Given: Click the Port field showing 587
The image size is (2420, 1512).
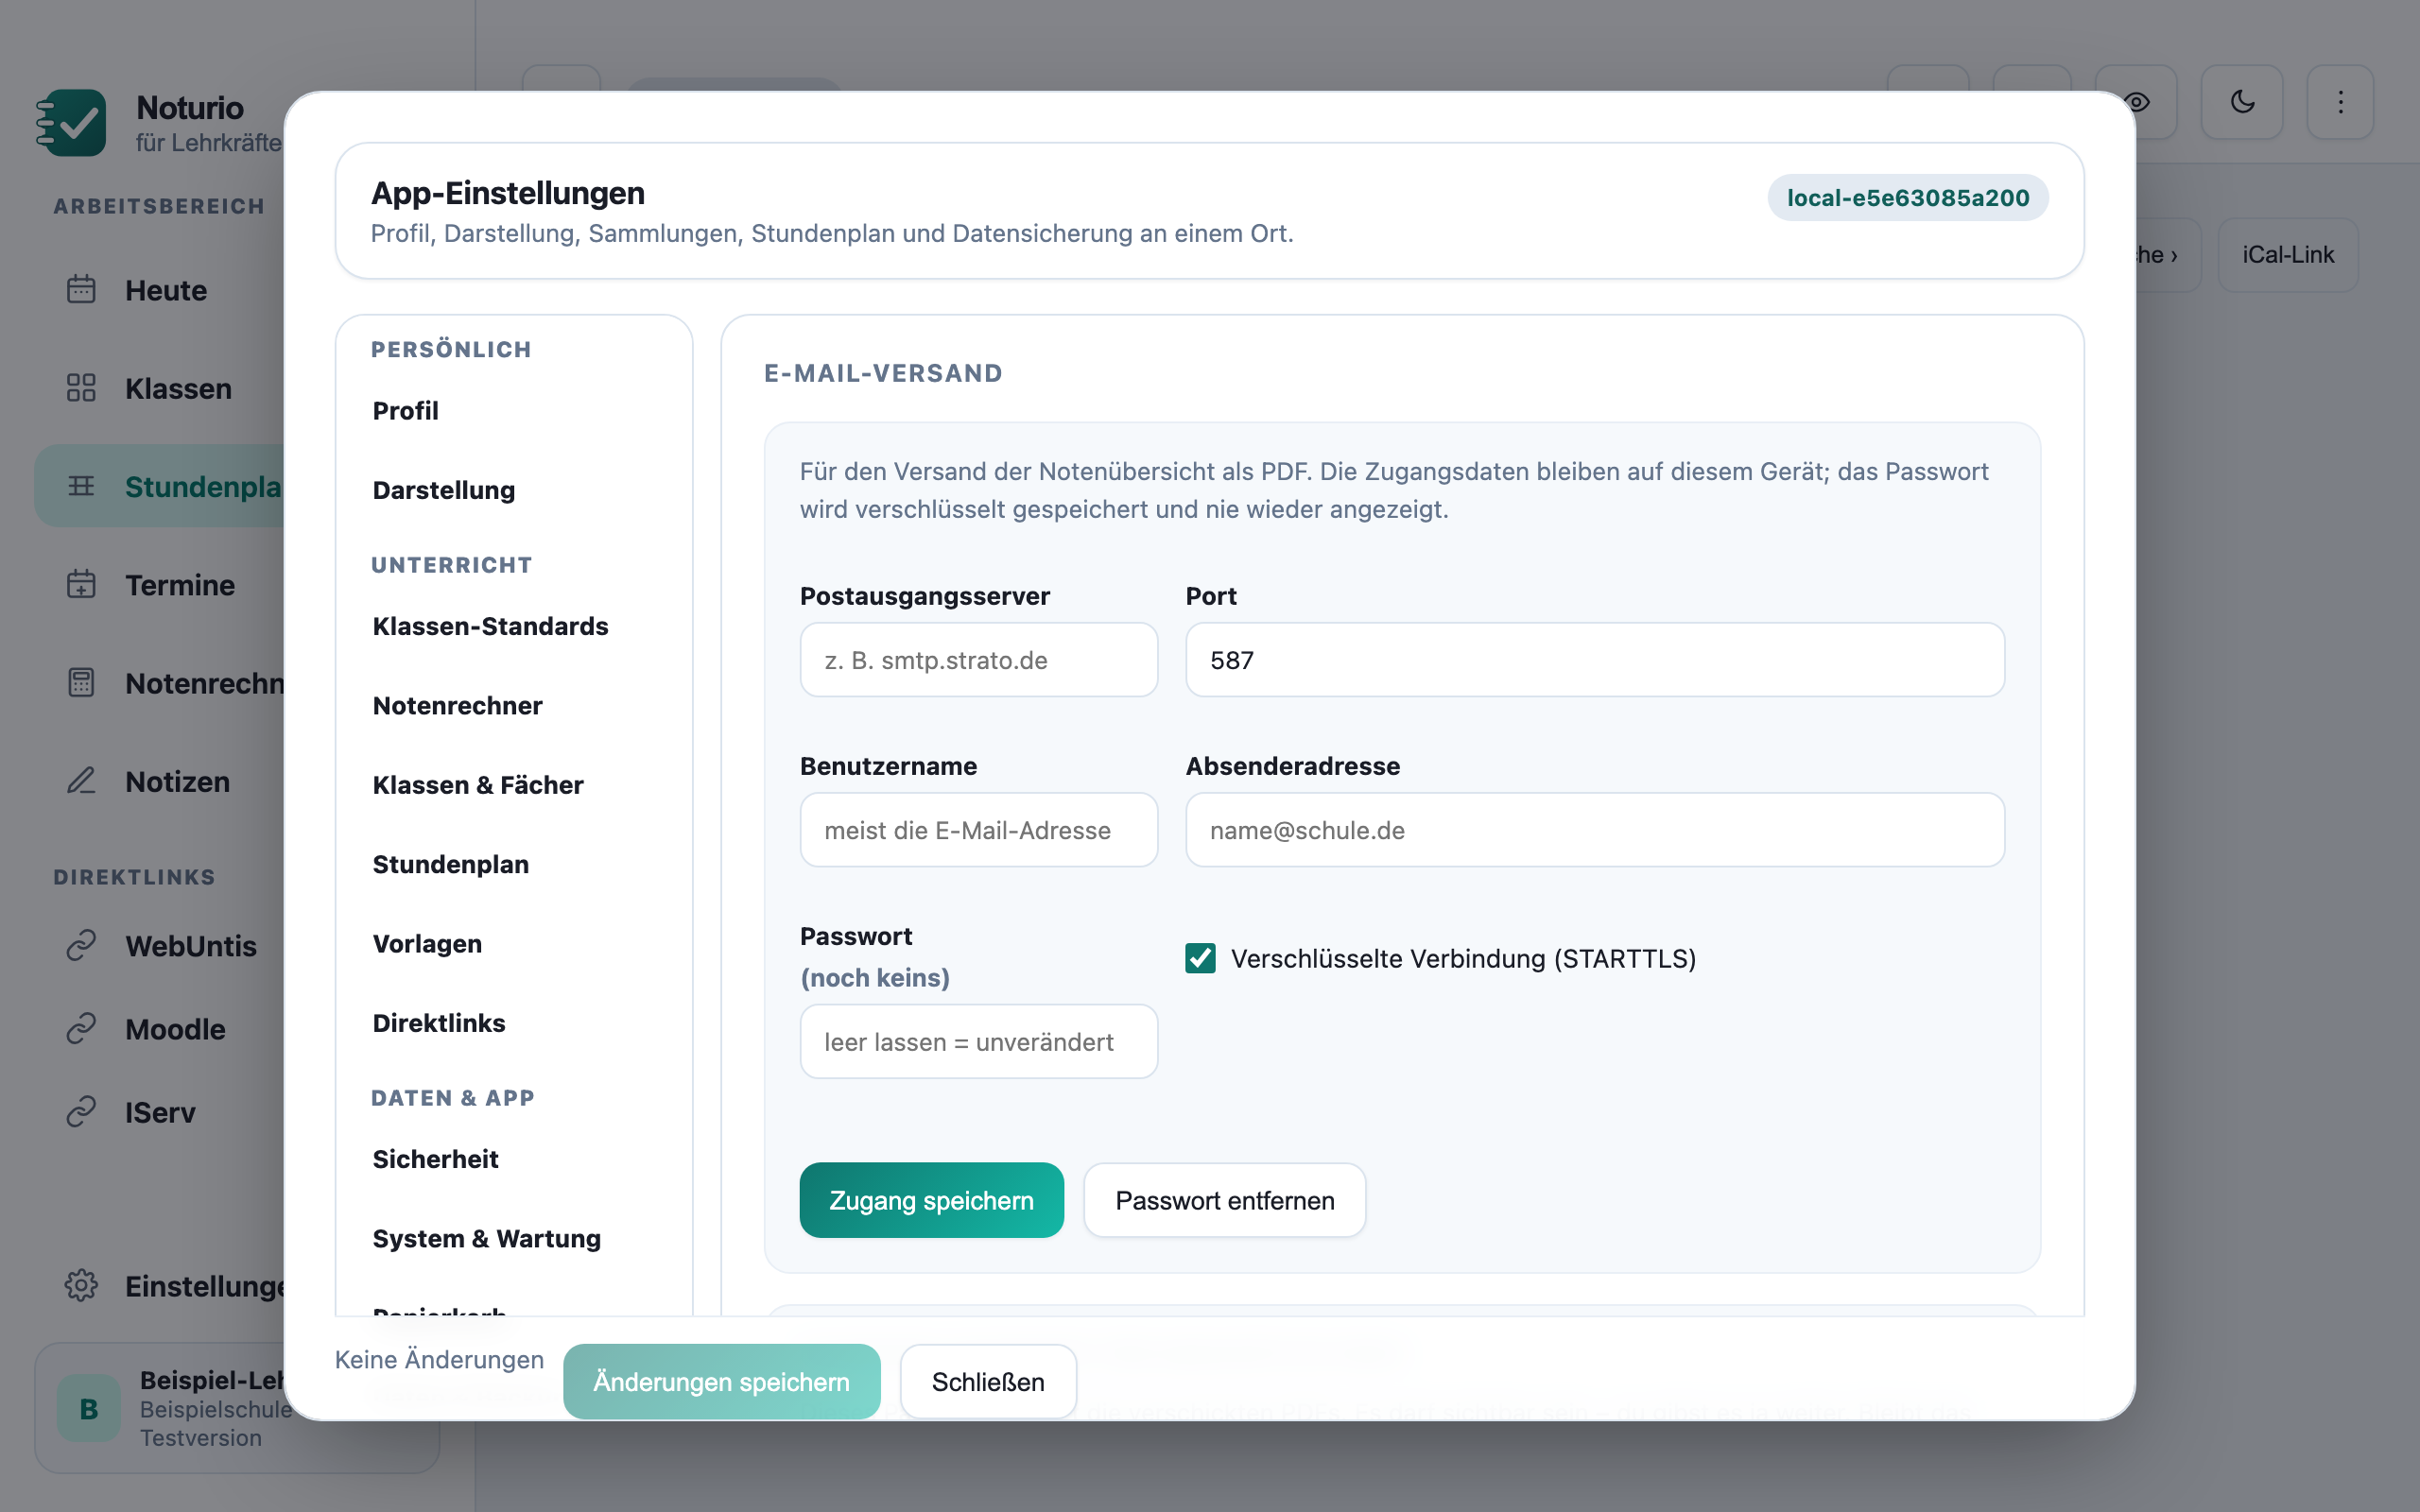Looking at the screenshot, I should (x=1595, y=660).
